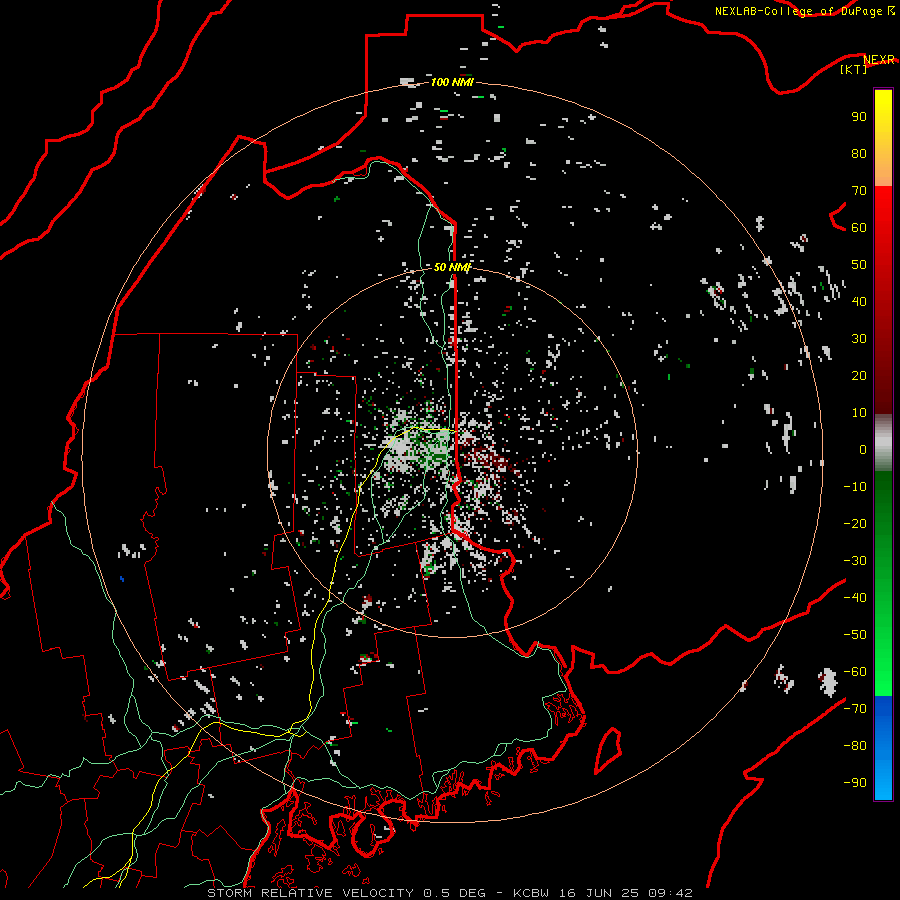
Task: Click the -20 value on the velocity scale
Action: (x=855, y=524)
